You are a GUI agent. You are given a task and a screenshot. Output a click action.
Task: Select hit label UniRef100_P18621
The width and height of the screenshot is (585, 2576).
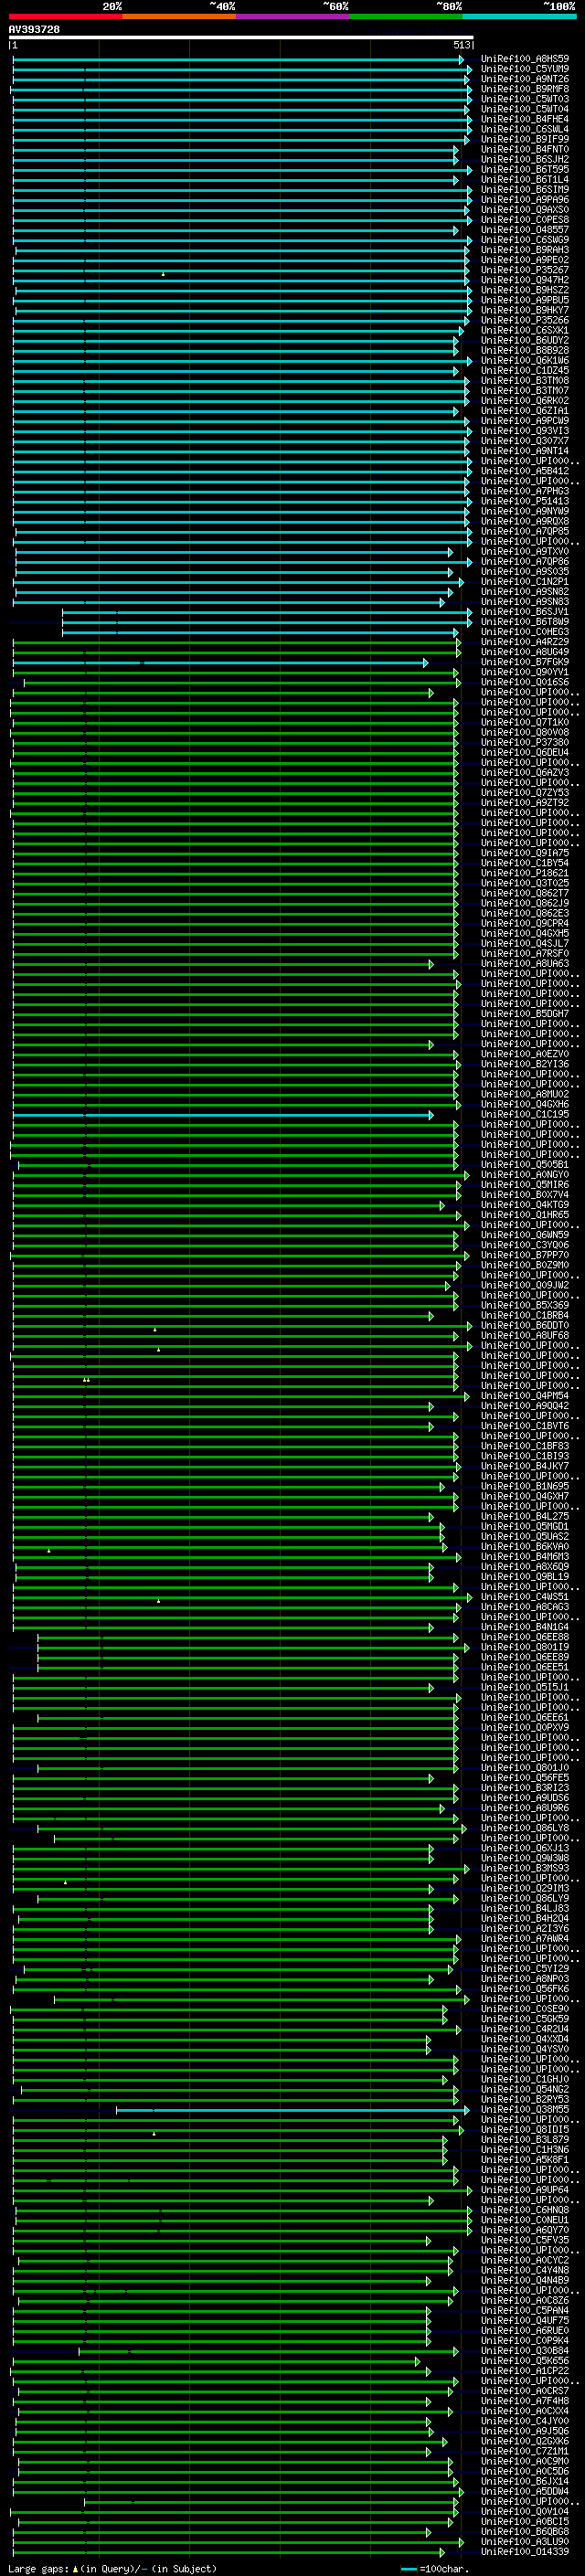(x=525, y=873)
